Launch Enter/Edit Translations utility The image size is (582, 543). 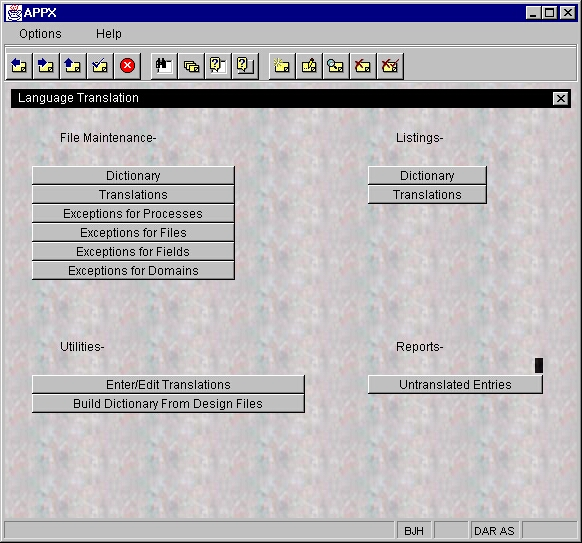tap(168, 385)
